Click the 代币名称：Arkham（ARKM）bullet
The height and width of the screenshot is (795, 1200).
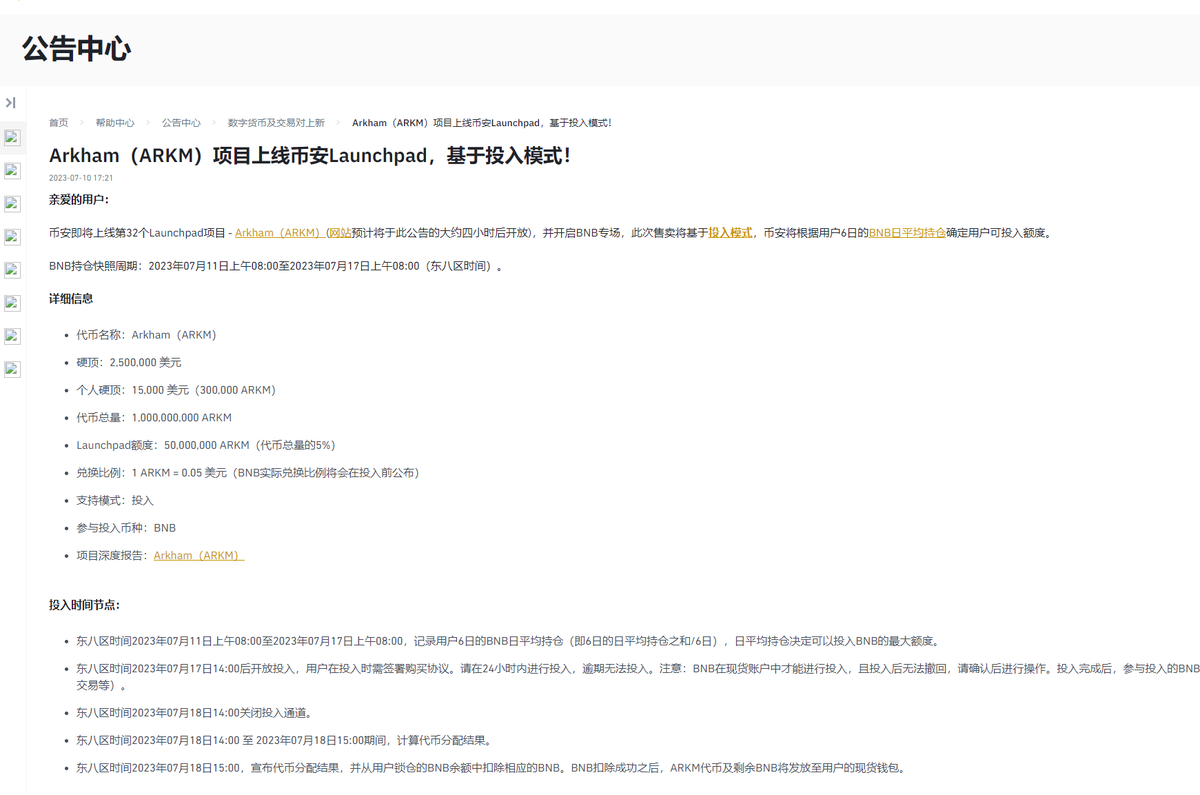click(x=146, y=335)
